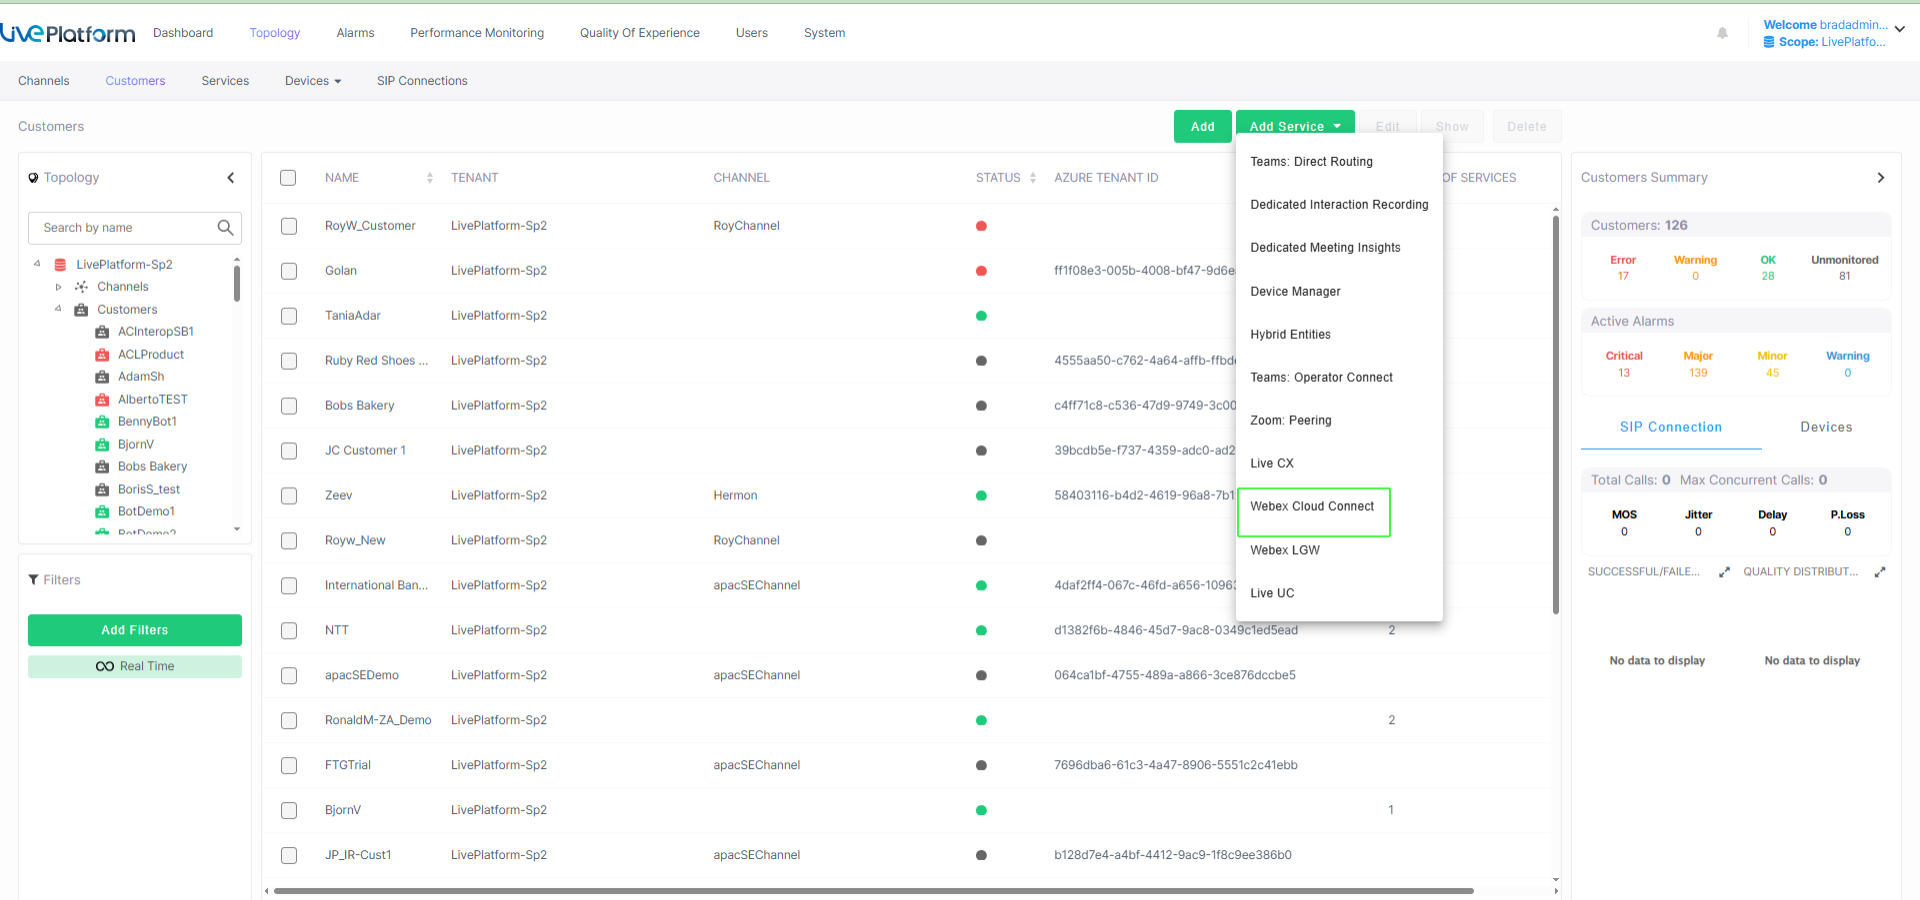Click the Search by name field
The height and width of the screenshot is (900, 1920).
point(135,228)
